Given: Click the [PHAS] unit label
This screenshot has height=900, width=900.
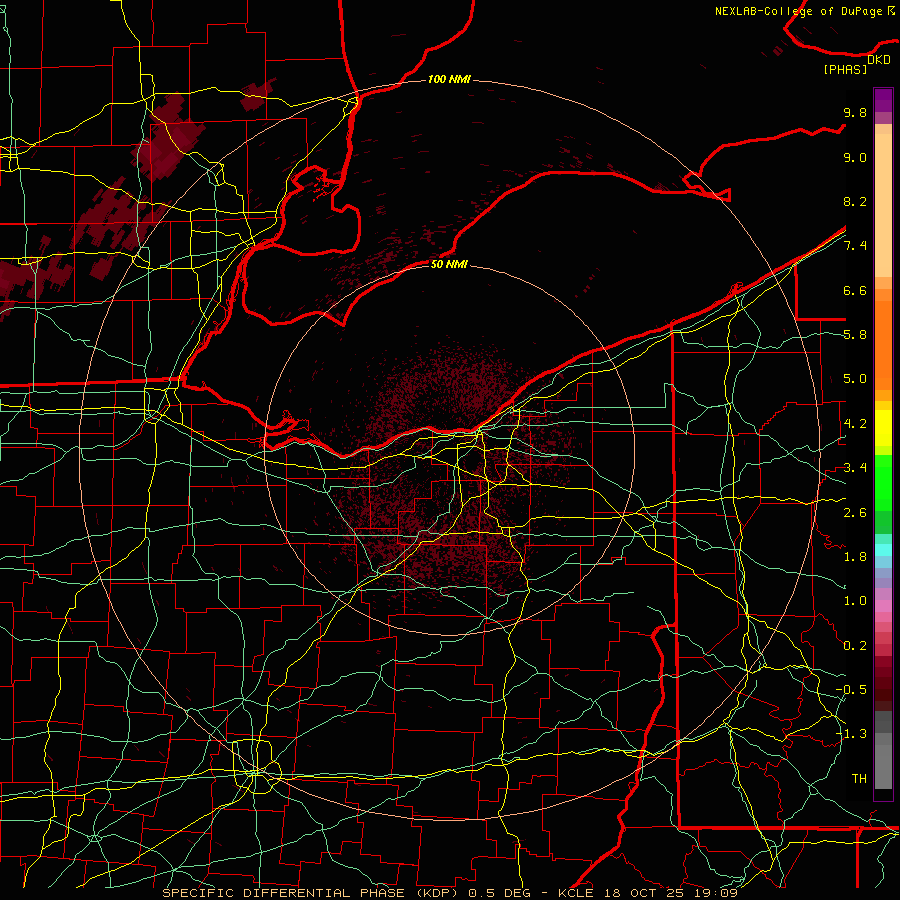Looking at the screenshot, I should click(x=845, y=69).
